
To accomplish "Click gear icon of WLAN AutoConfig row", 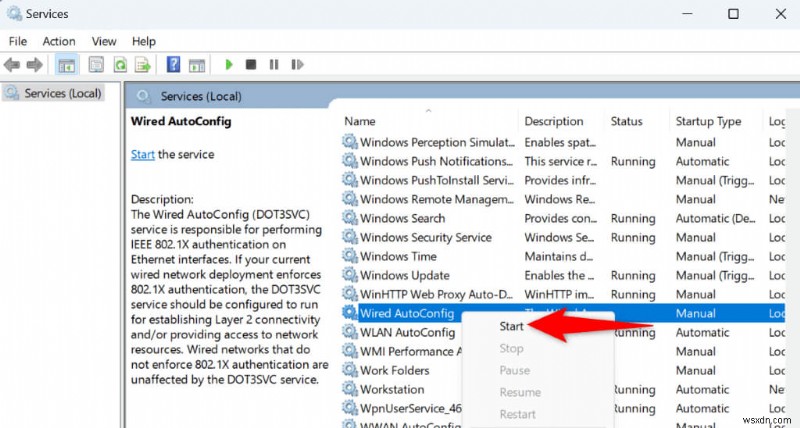I will tap(349, 332).
